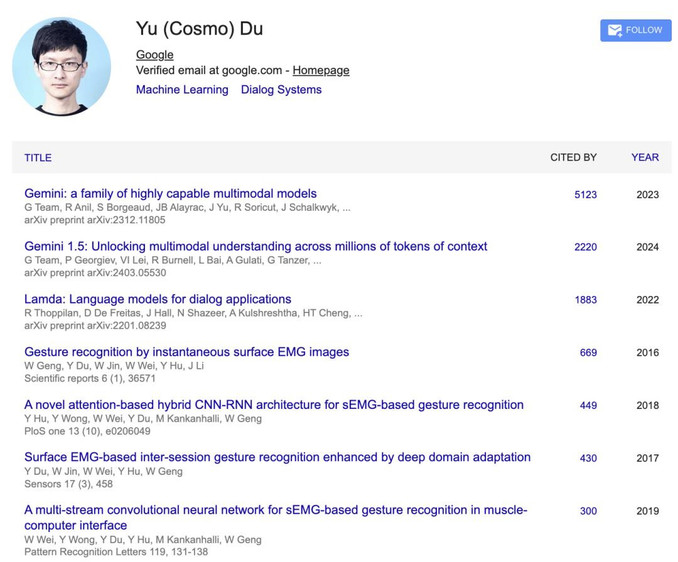Sort publications by TITLE column header

pyautogui.click(x=38, y=158)
